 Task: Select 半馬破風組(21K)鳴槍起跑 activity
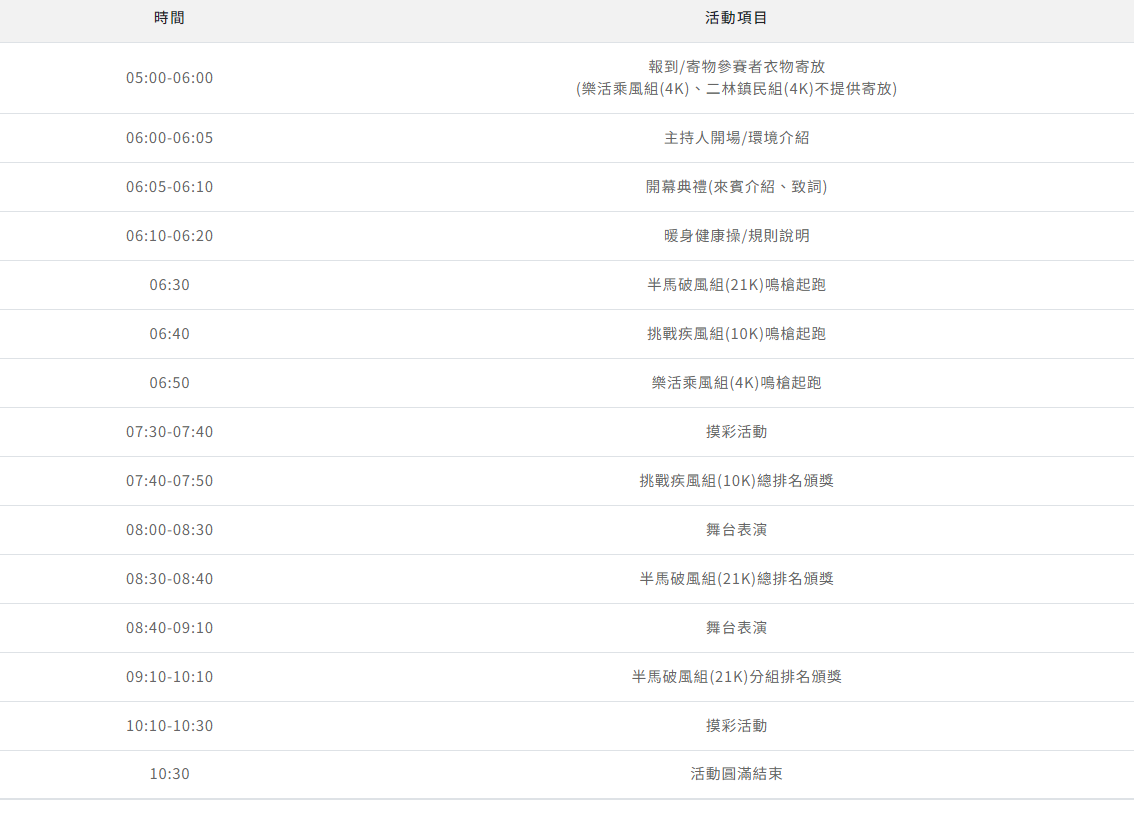pos(736,285)
